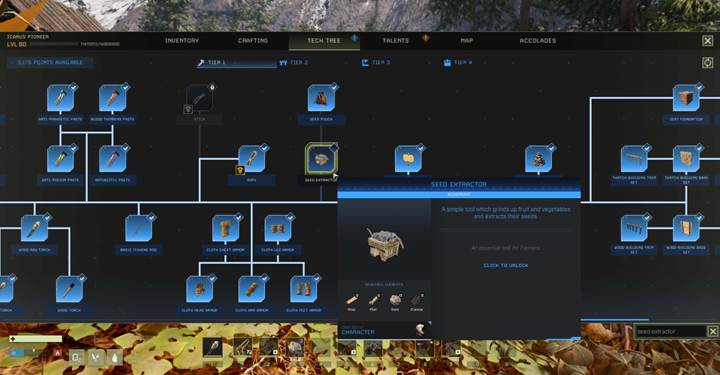The height and width of the screenshot is (375, 720).
Task: Select the locked Stick blueprint icon
Action: tap(199, 97)
